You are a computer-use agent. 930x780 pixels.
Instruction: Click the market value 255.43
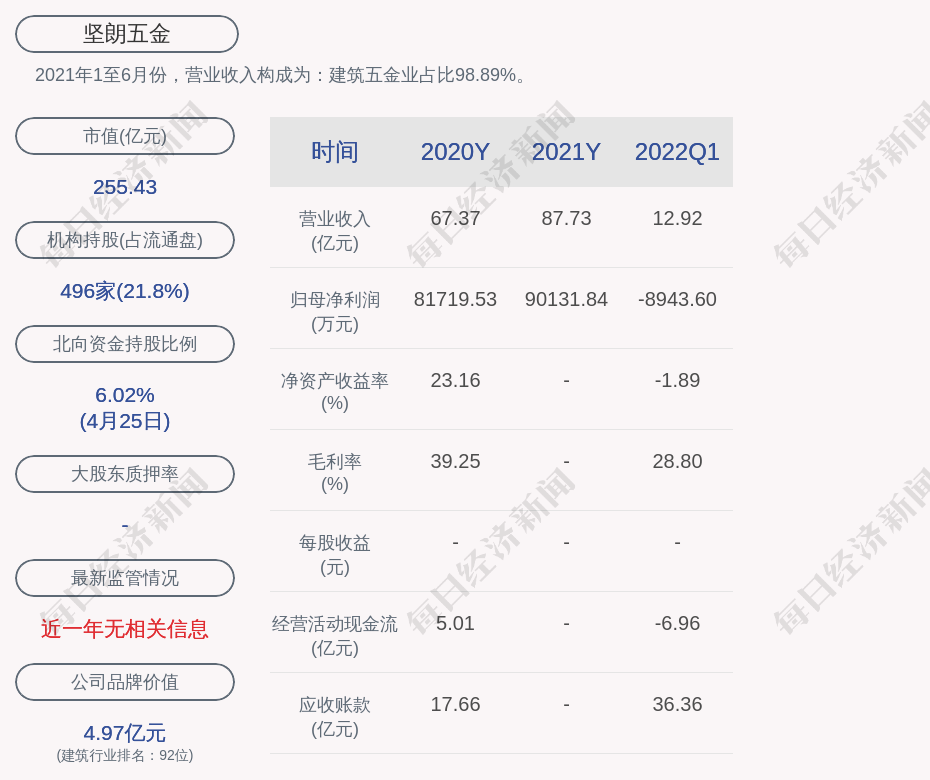pyautogui.click(x=125, y=187)
